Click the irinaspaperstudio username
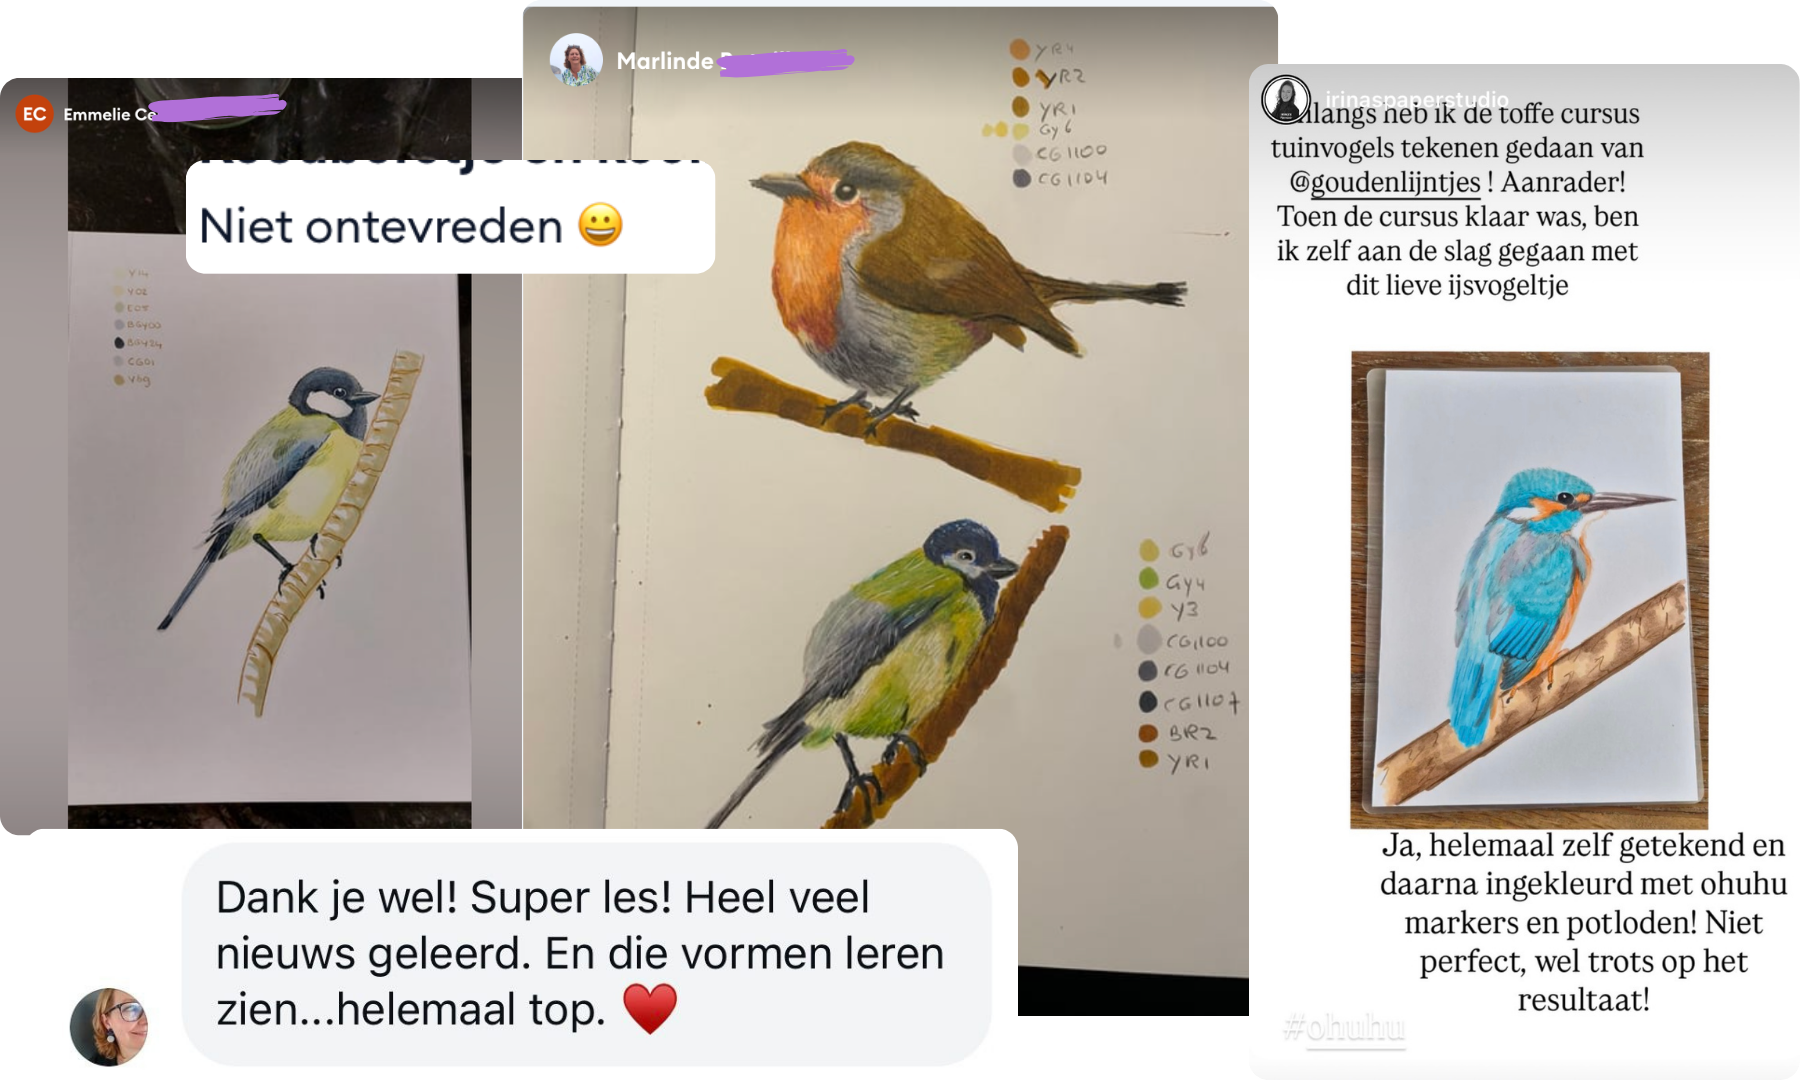This screenshot has width=1800, height=1080. pyautogui.click(x=1416, y=99)
